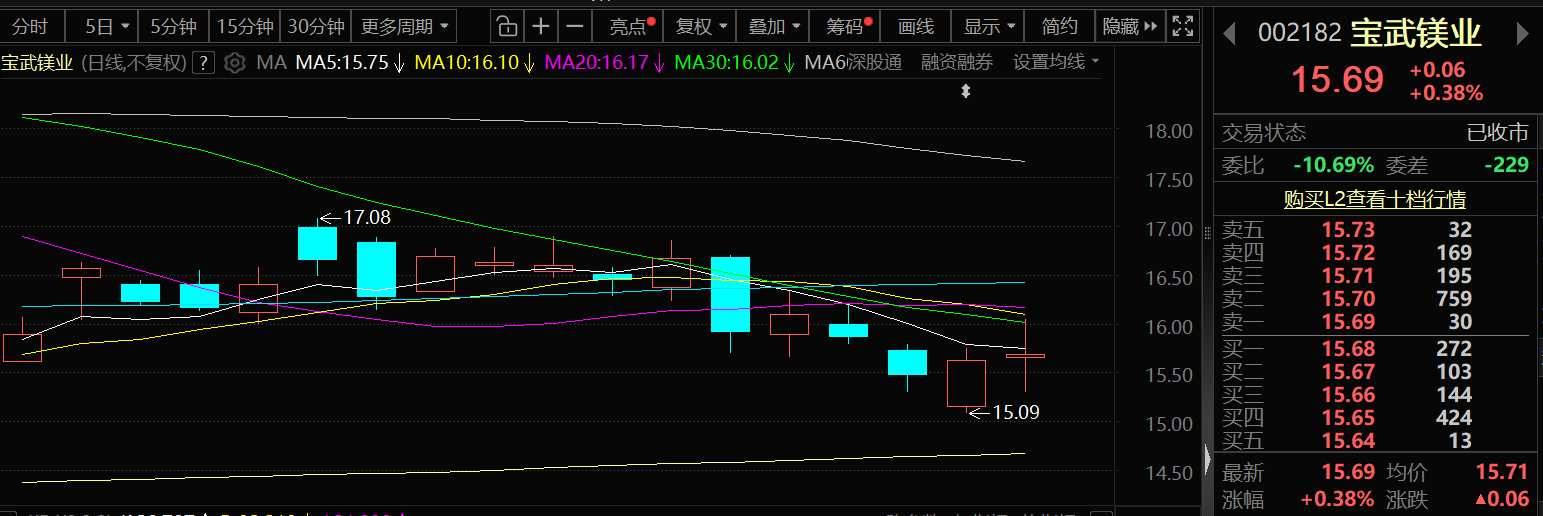This screenshot has height=516, width=1543.
Task: Open the 设置均线 dropdown
Action: [1055, 62]
